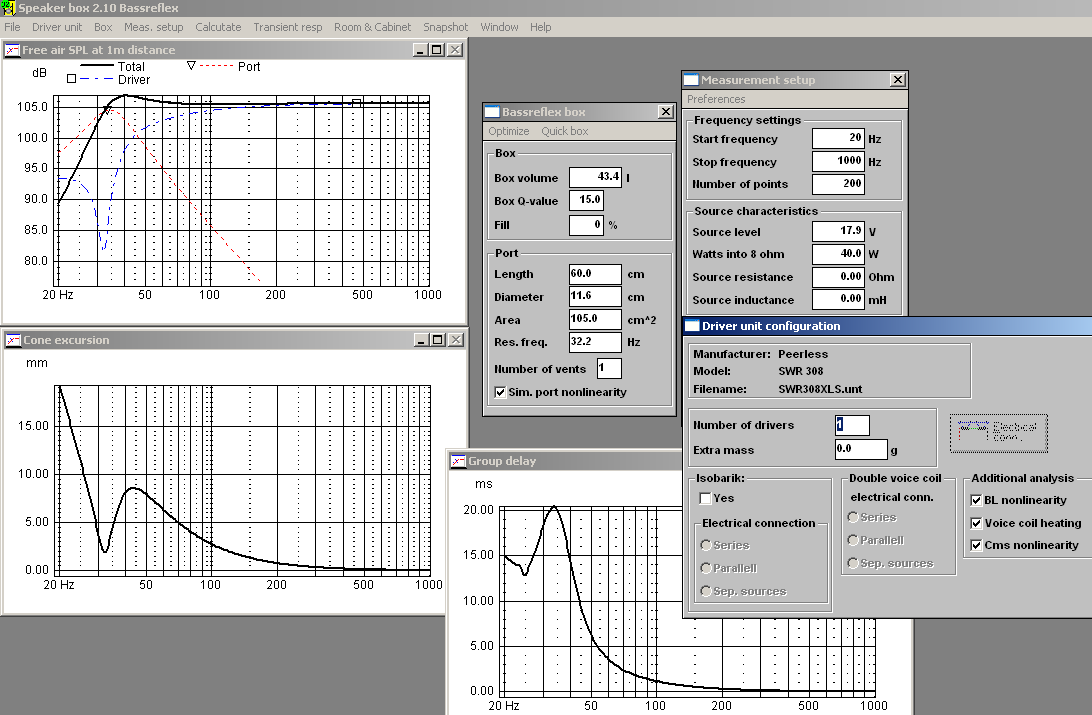Image resolution: width=1092 pixels, height=715 pixels.
Task: Click the Measurement setup window icon
Action: pos(691,80)
